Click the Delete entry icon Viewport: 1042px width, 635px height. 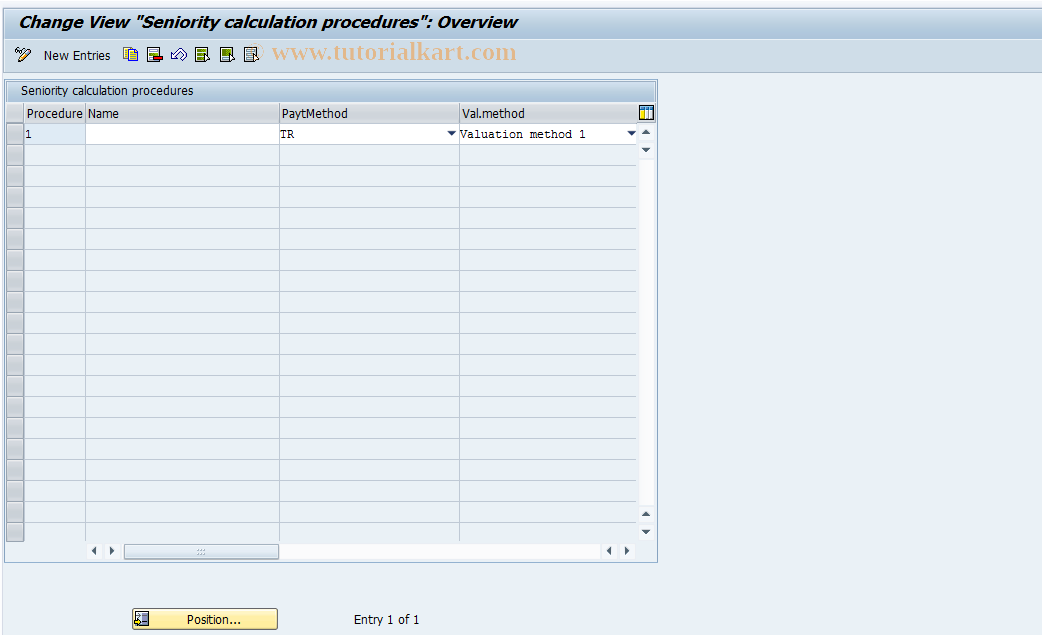(155, 54)
